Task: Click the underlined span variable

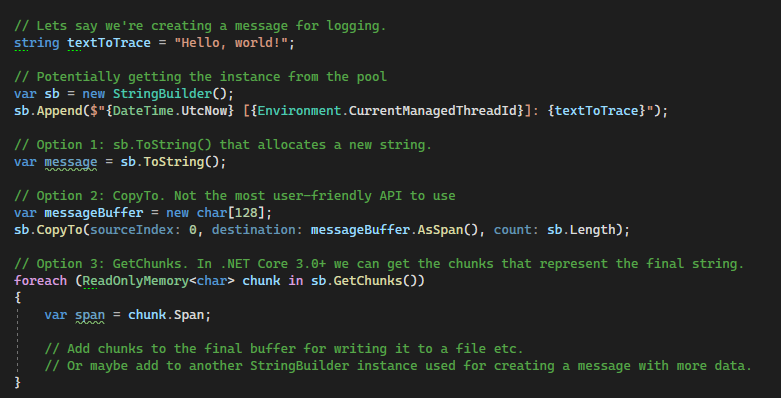Action: tap(90, 315)
